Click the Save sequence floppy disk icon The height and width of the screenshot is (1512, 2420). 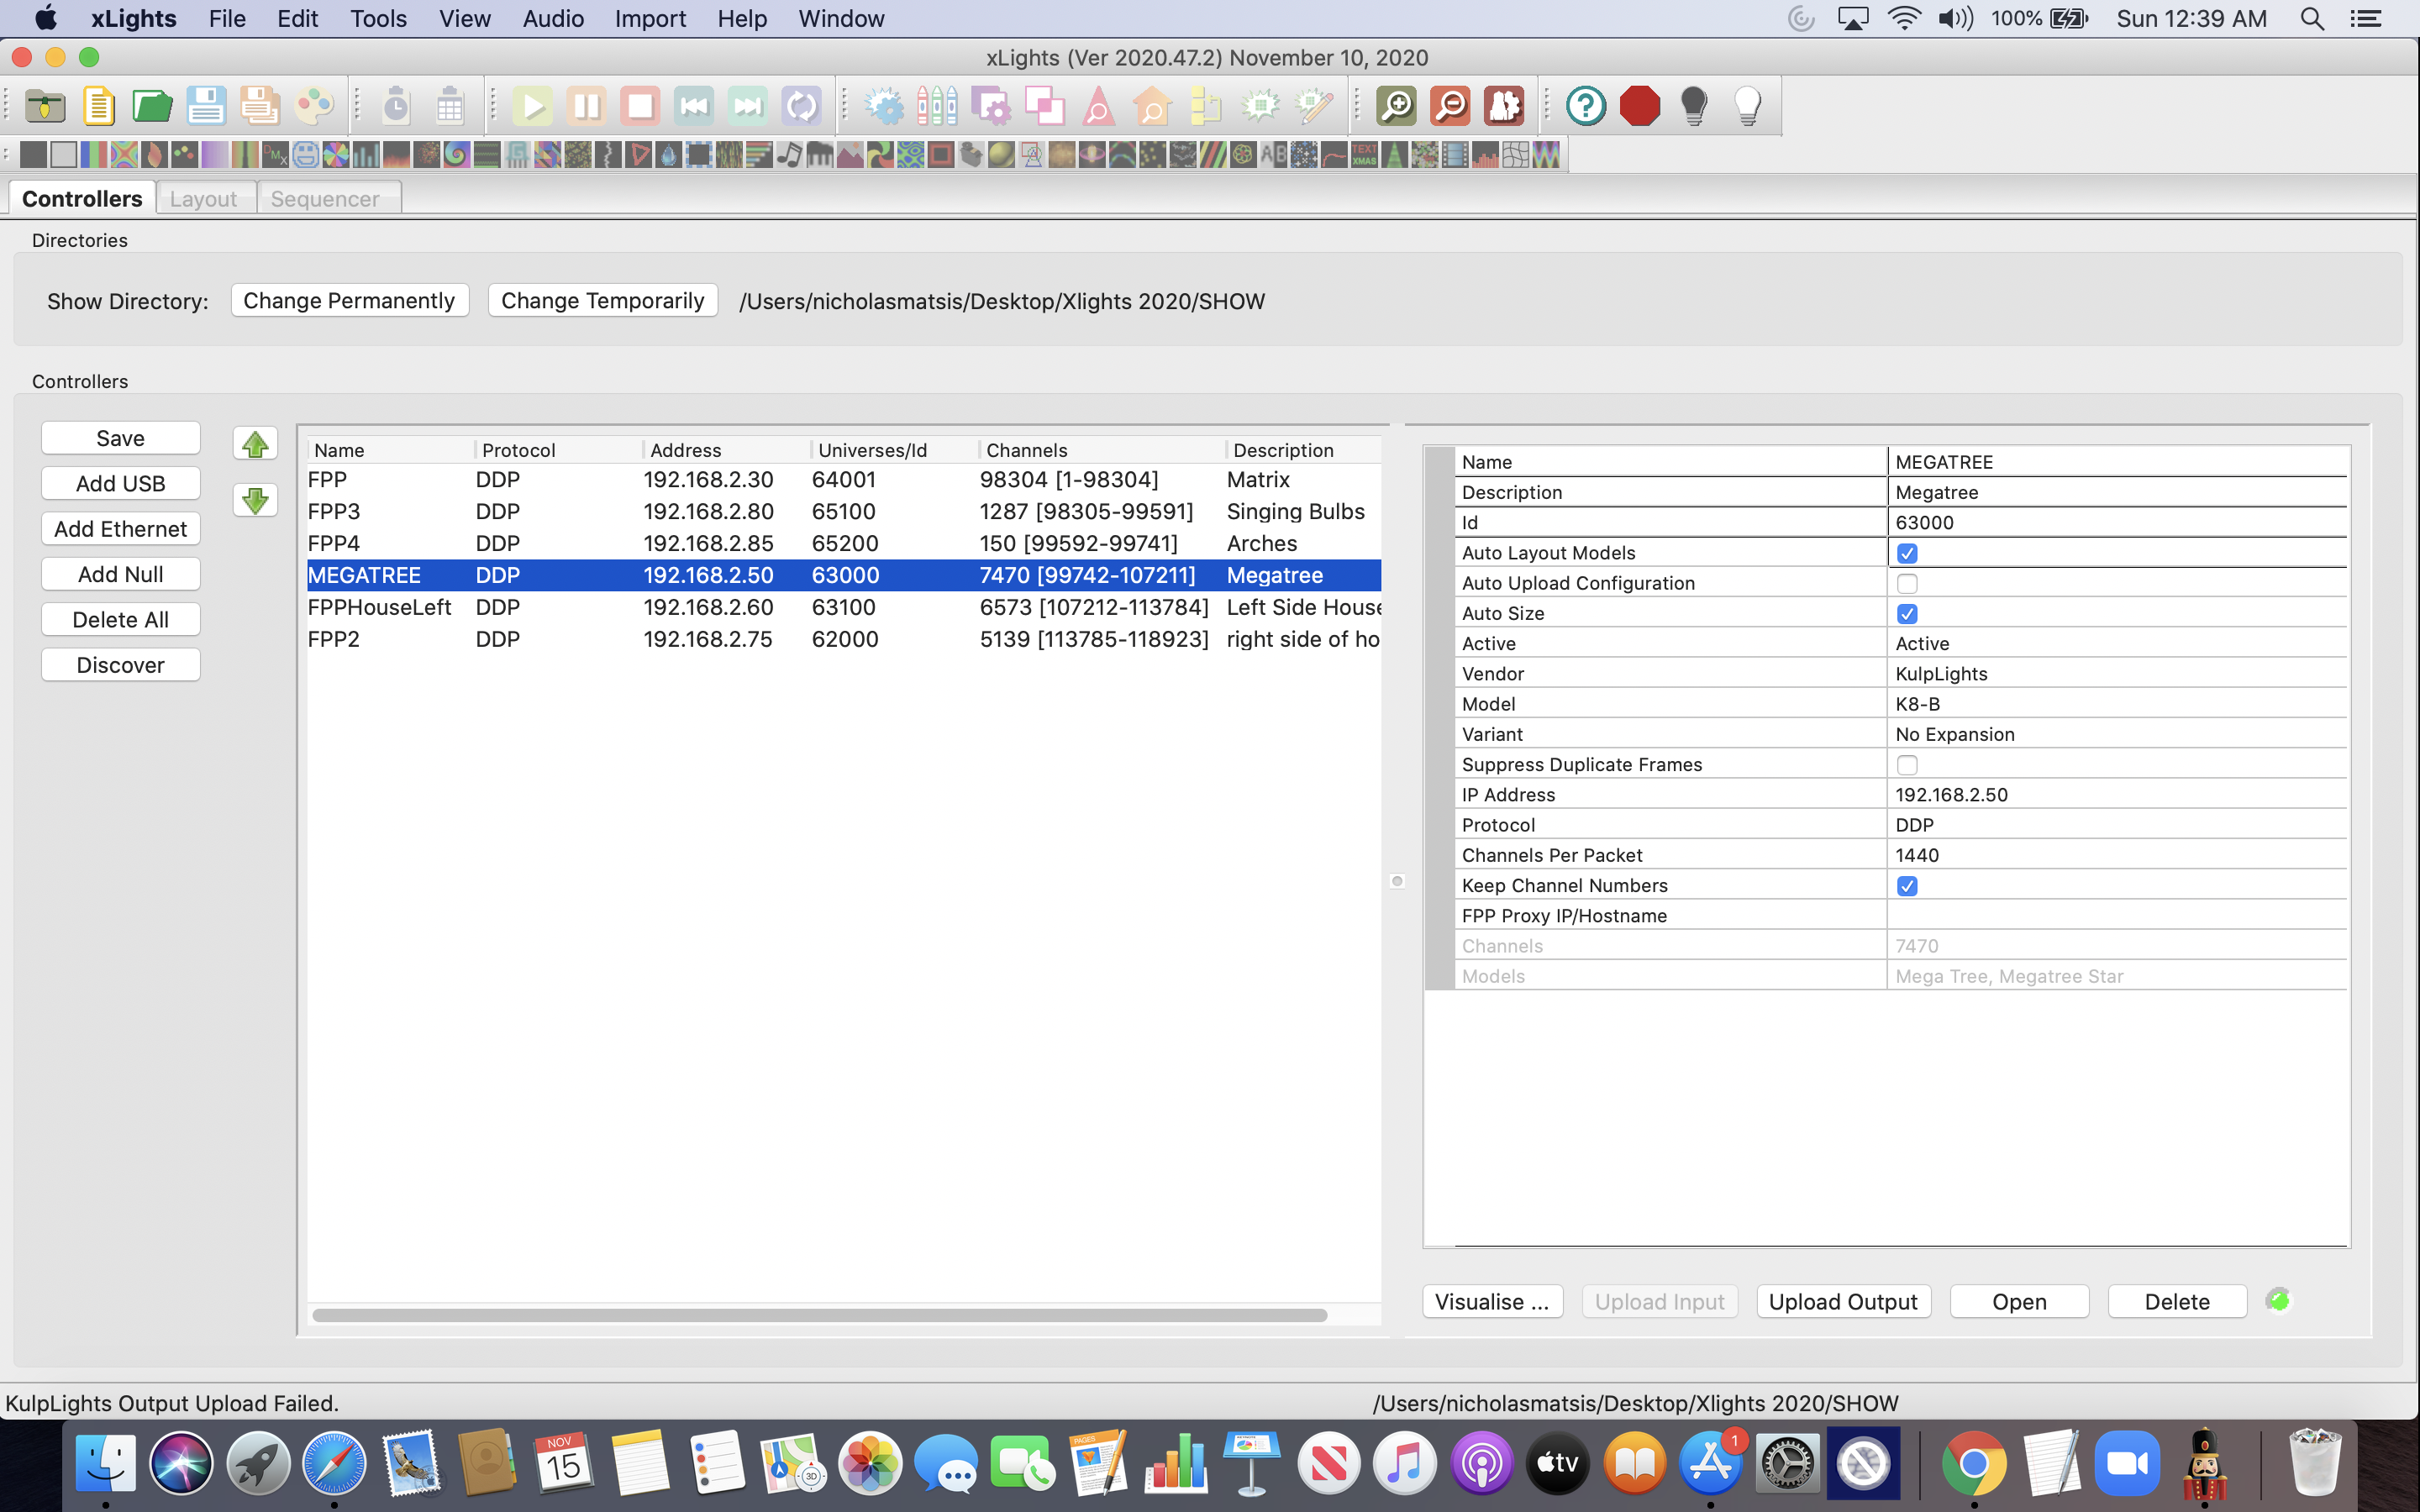point(206,105)
